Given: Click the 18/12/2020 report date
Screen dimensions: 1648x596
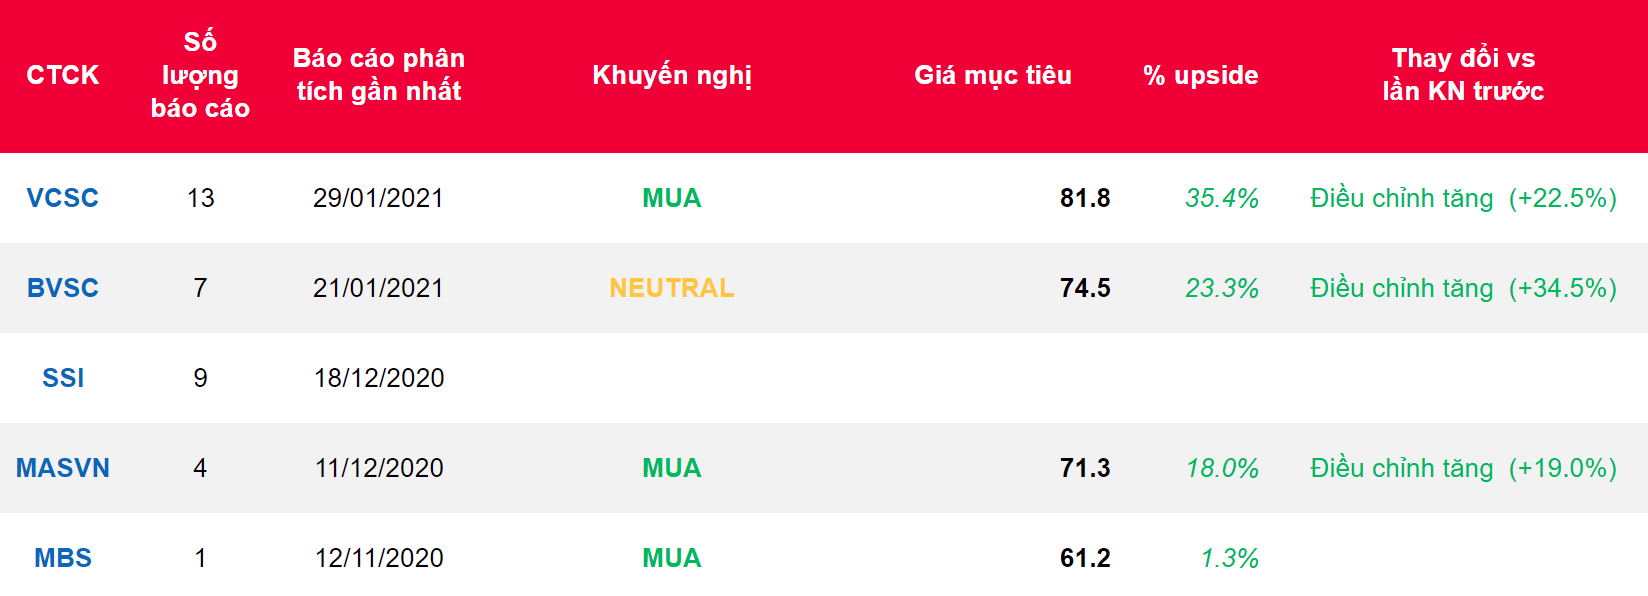Looking at the screenshot, I should [379, 378].
